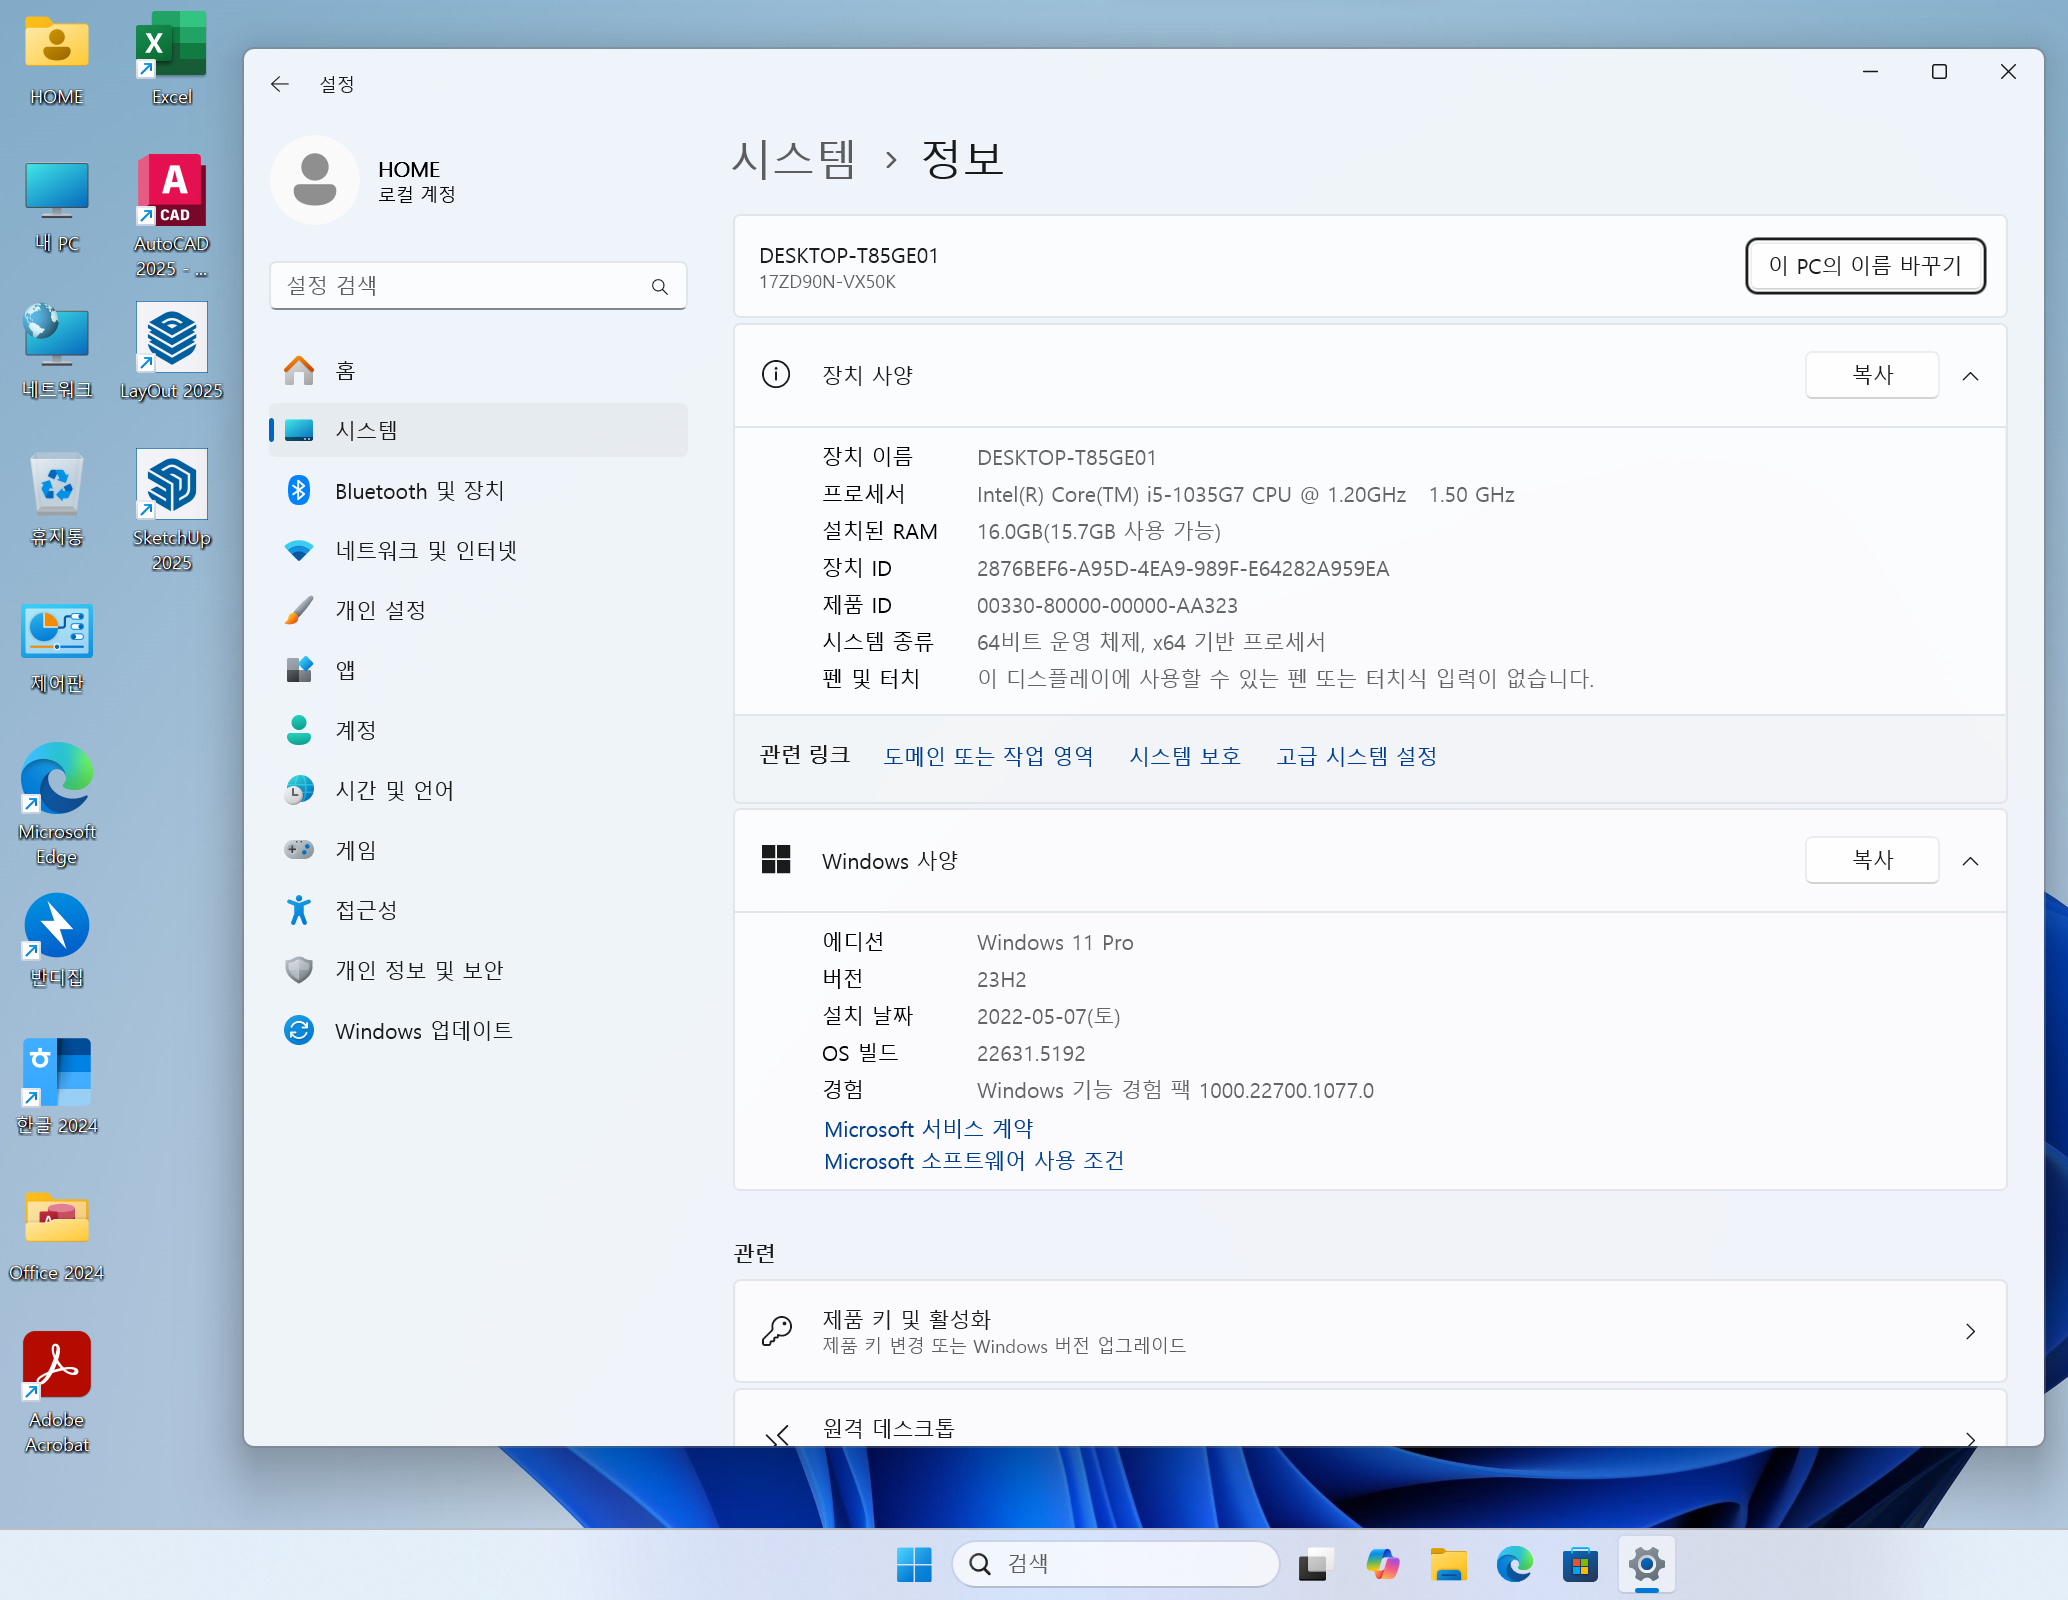Open 시스템 보호 link
Screen dimensions: 2068x1600
pyautogui.click(x=1185, y=756)
